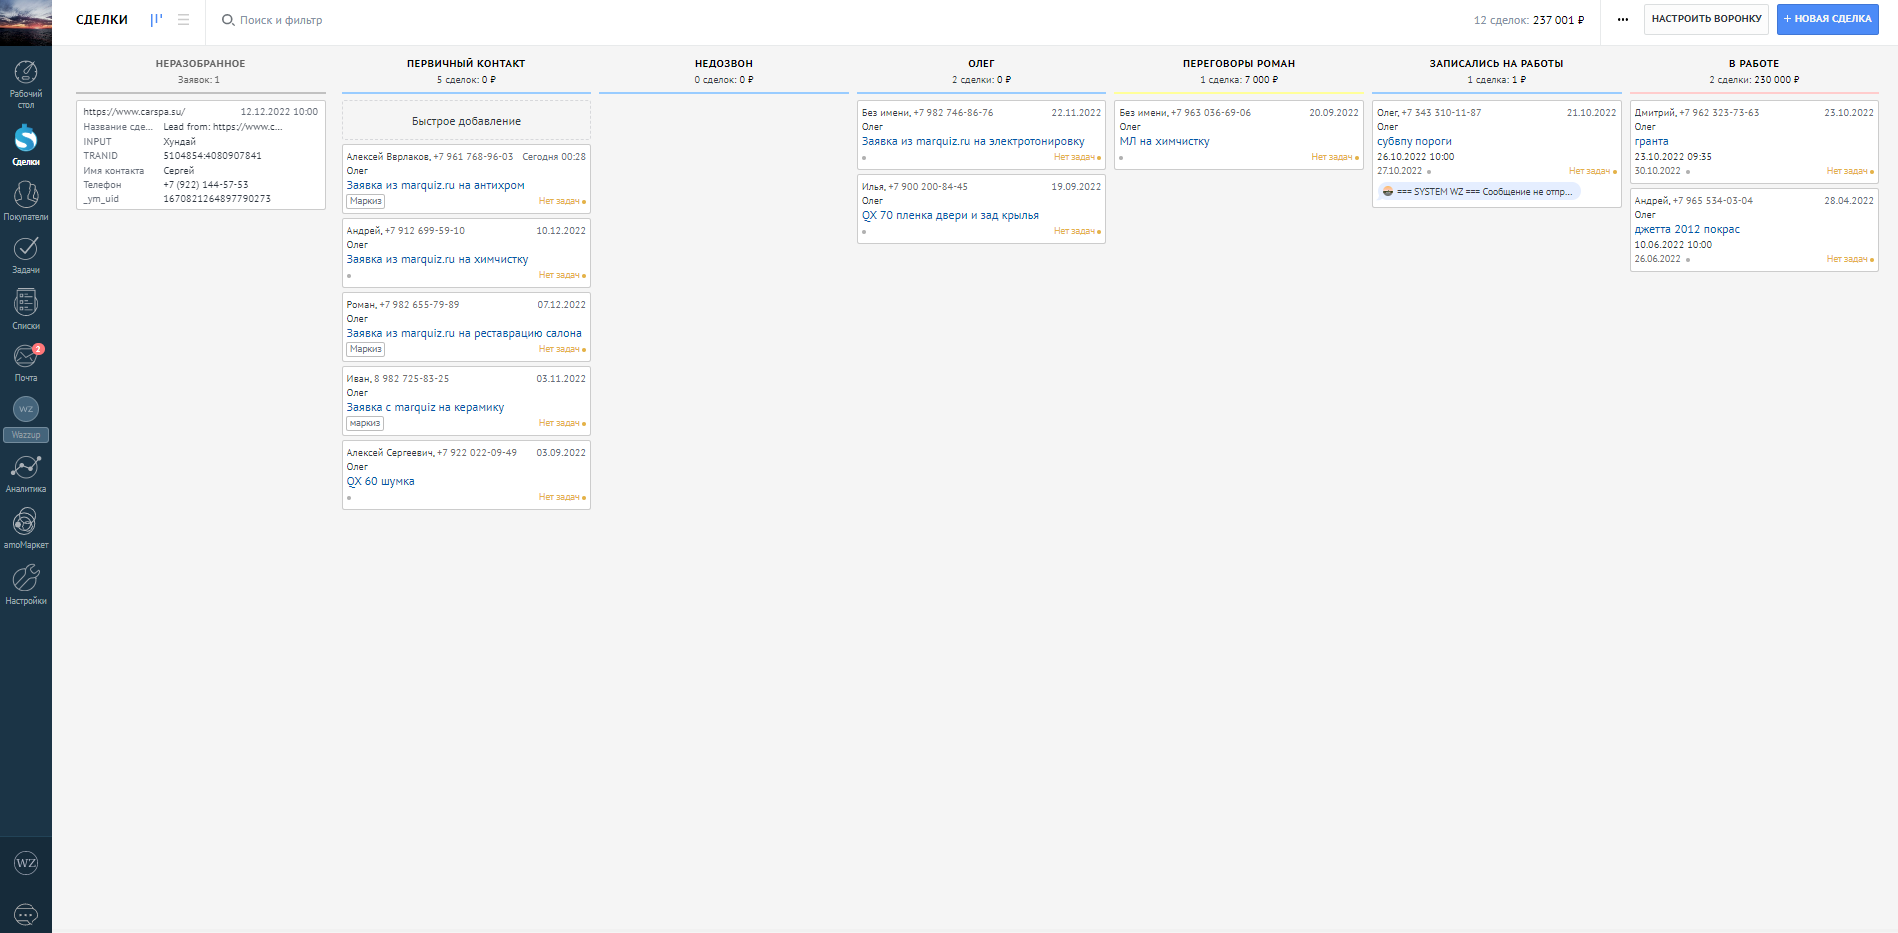
Task: Select the В РАБОТЕ column header
Action: point(1753,64)
